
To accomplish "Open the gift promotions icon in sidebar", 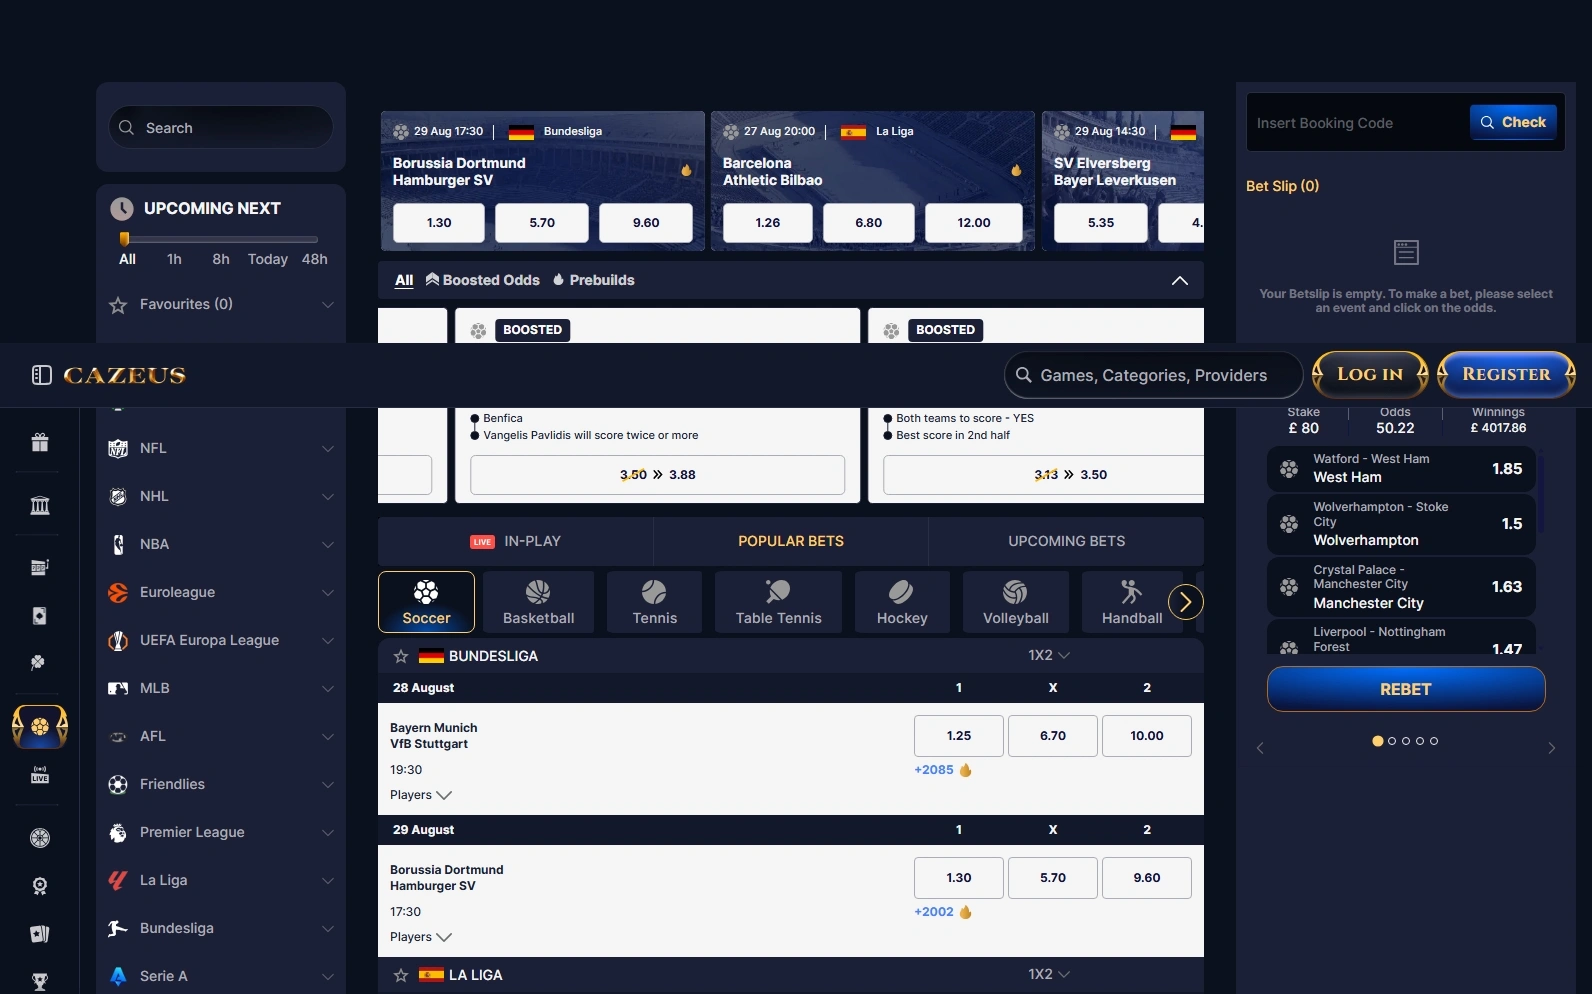I will (40, 442).
